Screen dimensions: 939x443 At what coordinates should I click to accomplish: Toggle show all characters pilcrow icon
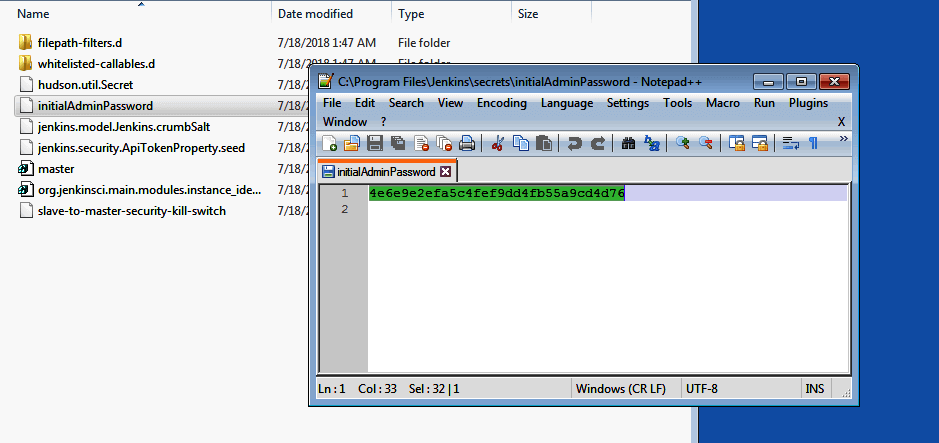[813, 143]
